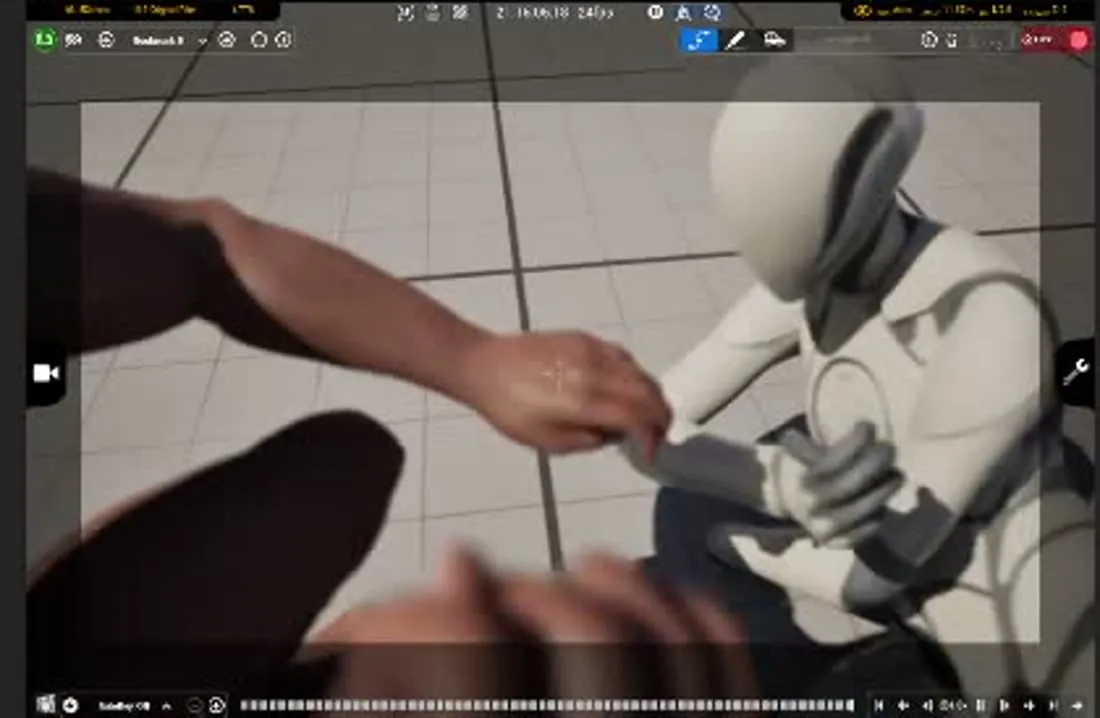Toggle the highlighted triangle icon right of the timecode
The image size is (1100, 718).
coord(683,13)
